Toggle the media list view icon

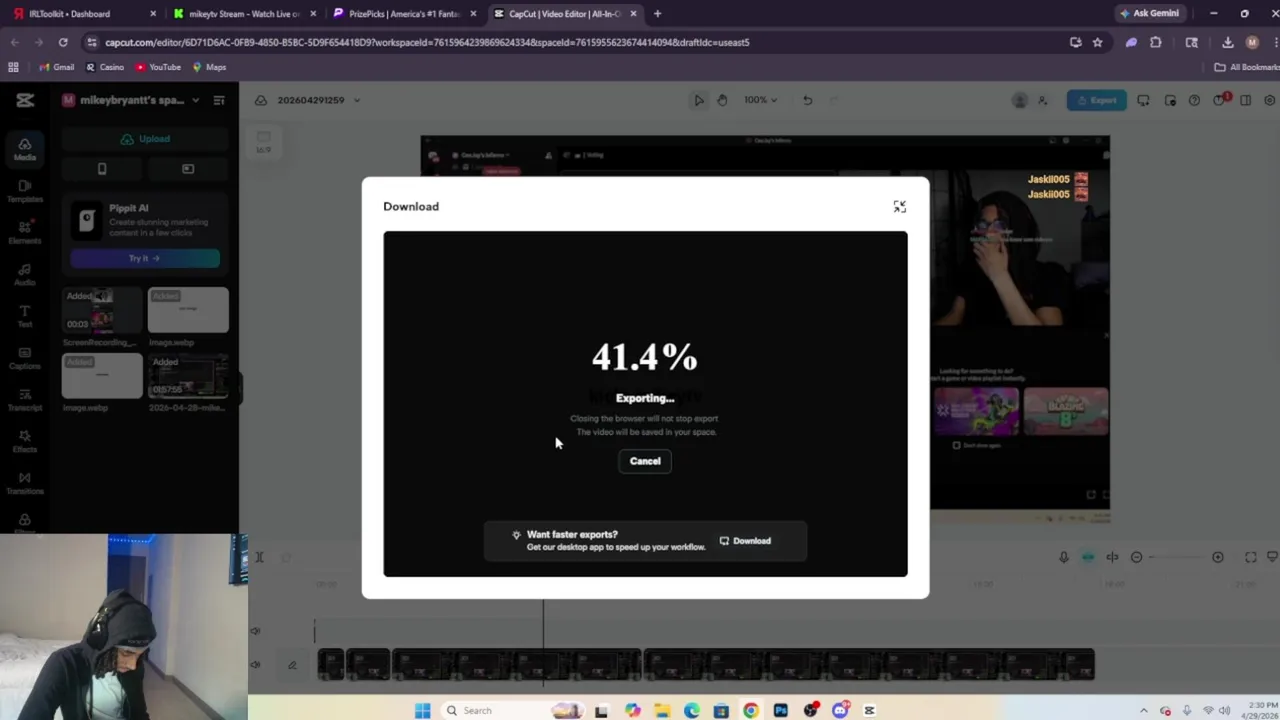(219, 100)
